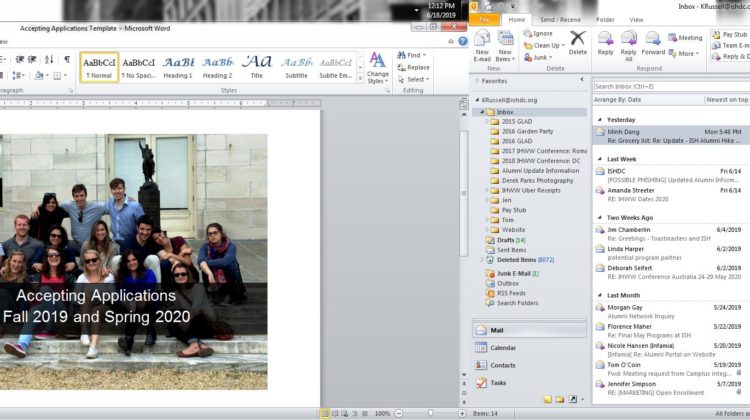Click Increase Indent icon in Word
Screen dimensions: 750x420
pos(32,59)
